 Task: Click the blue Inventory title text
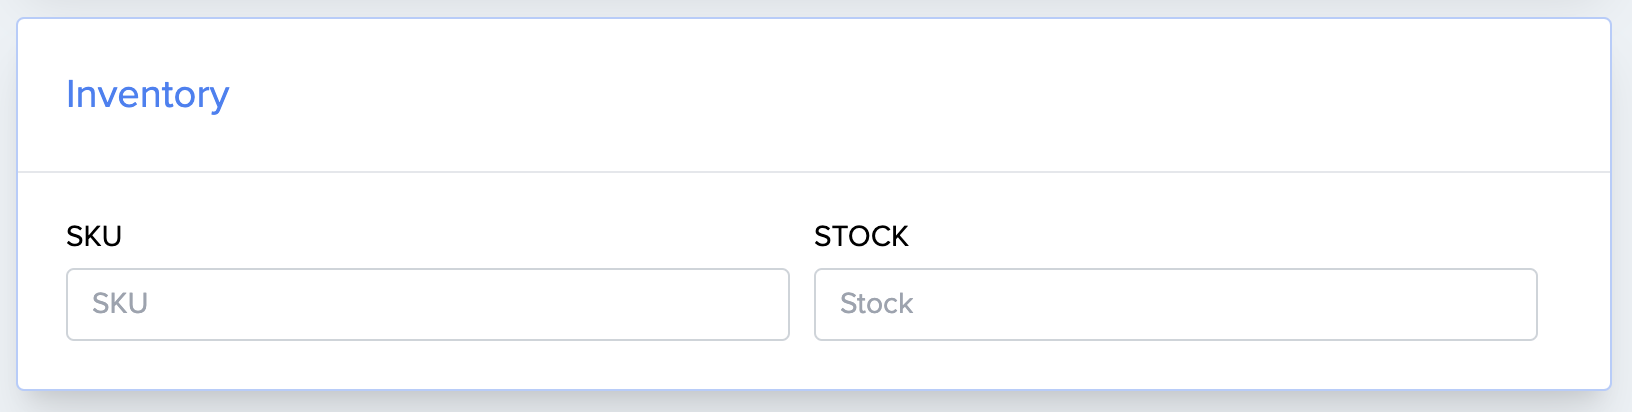148,95
